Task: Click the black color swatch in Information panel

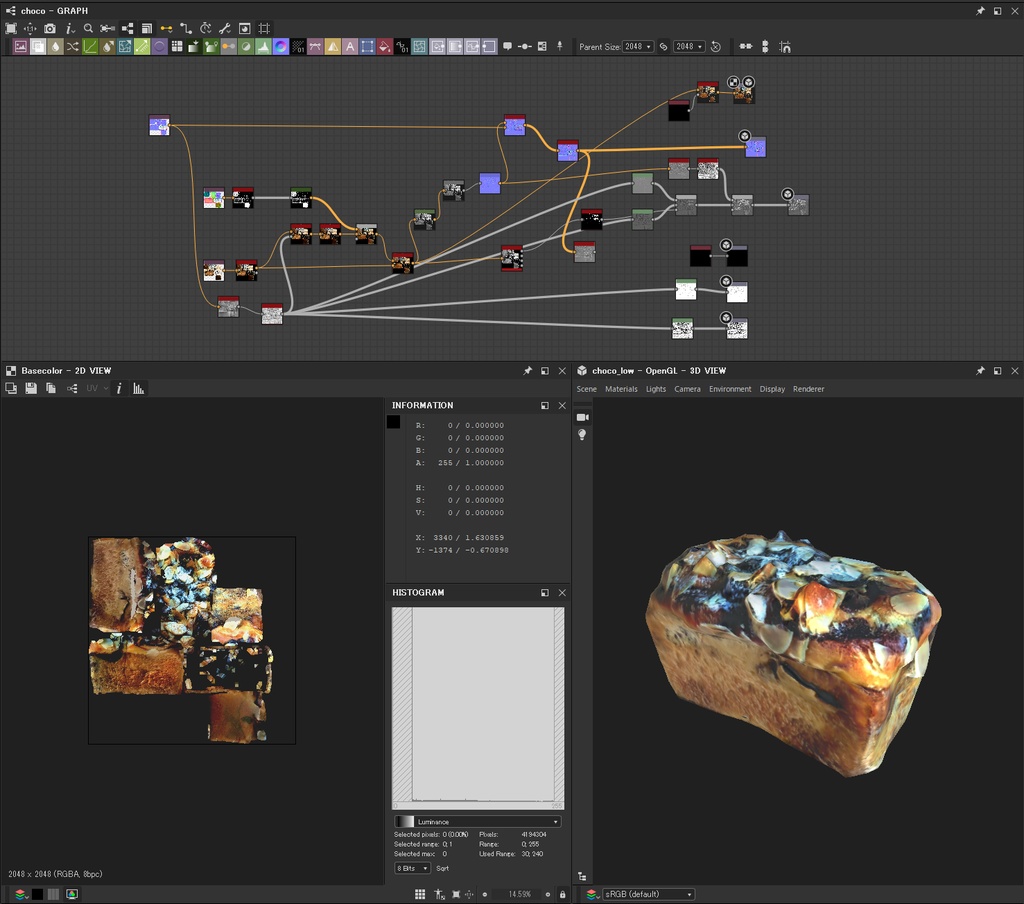Action: click(394, 422)
